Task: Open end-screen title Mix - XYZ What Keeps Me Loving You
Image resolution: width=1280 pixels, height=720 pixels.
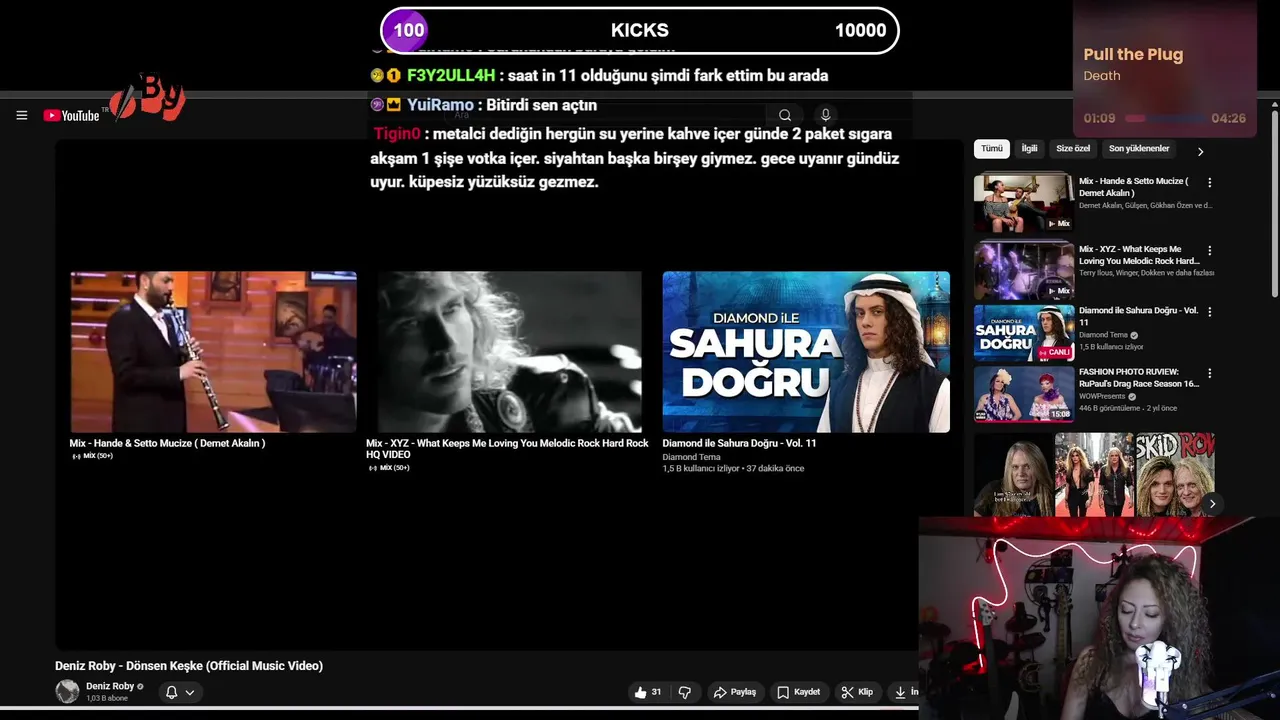Action: click(507, 448)
